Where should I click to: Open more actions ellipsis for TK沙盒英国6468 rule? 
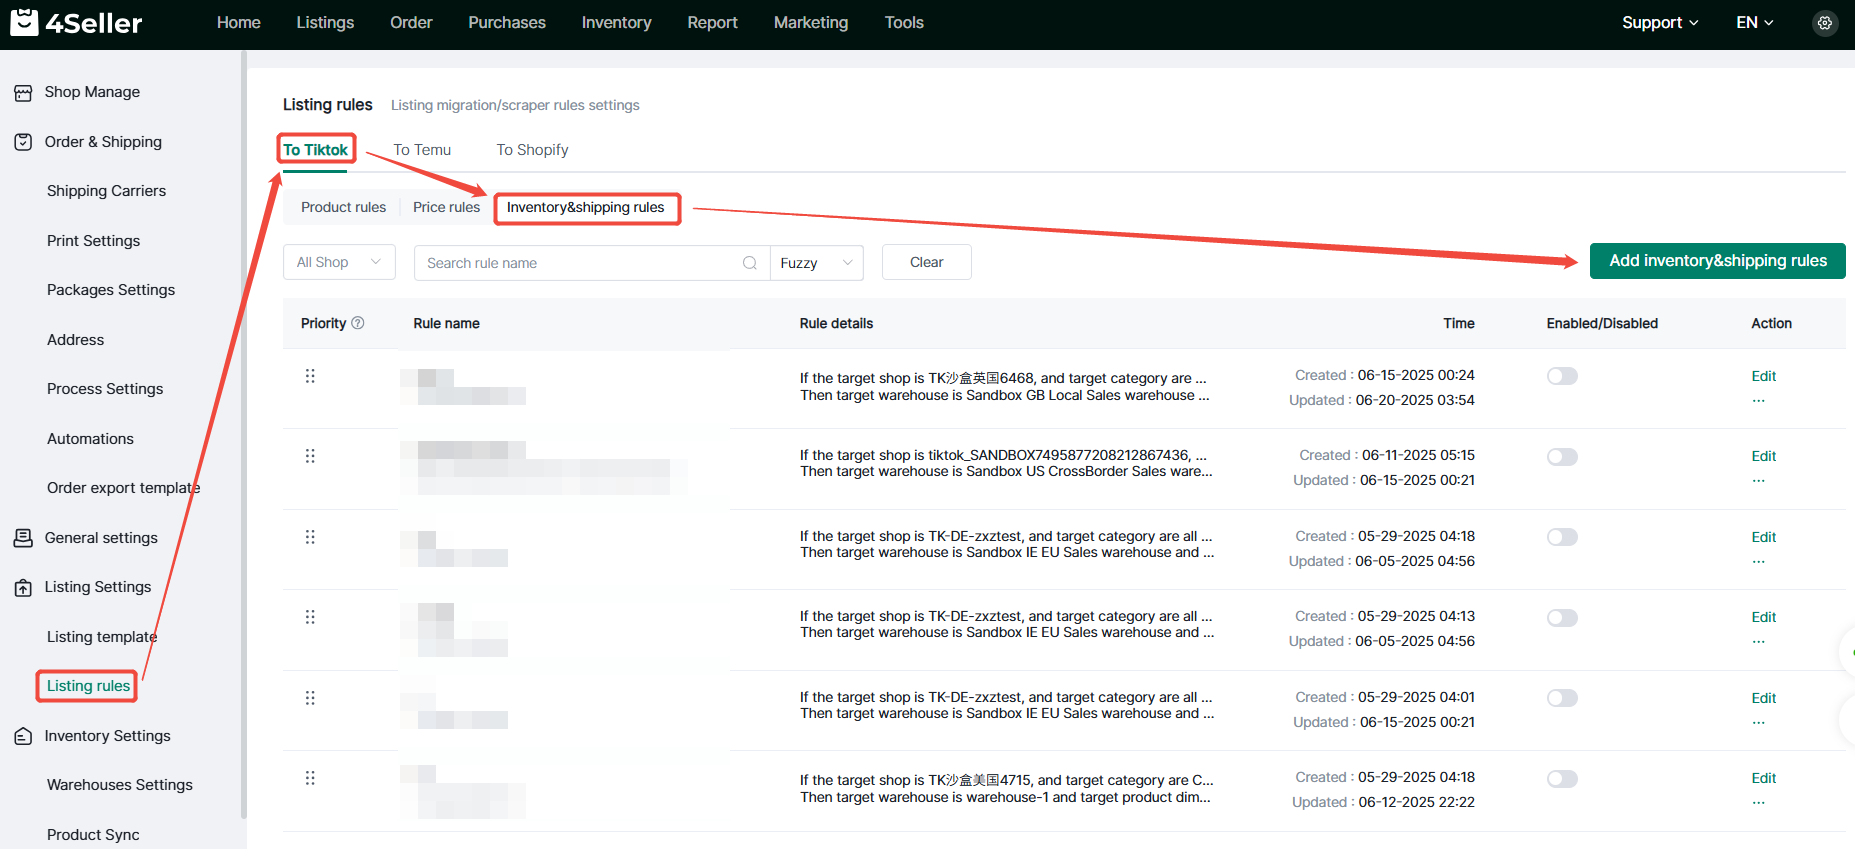[1759, 401]
